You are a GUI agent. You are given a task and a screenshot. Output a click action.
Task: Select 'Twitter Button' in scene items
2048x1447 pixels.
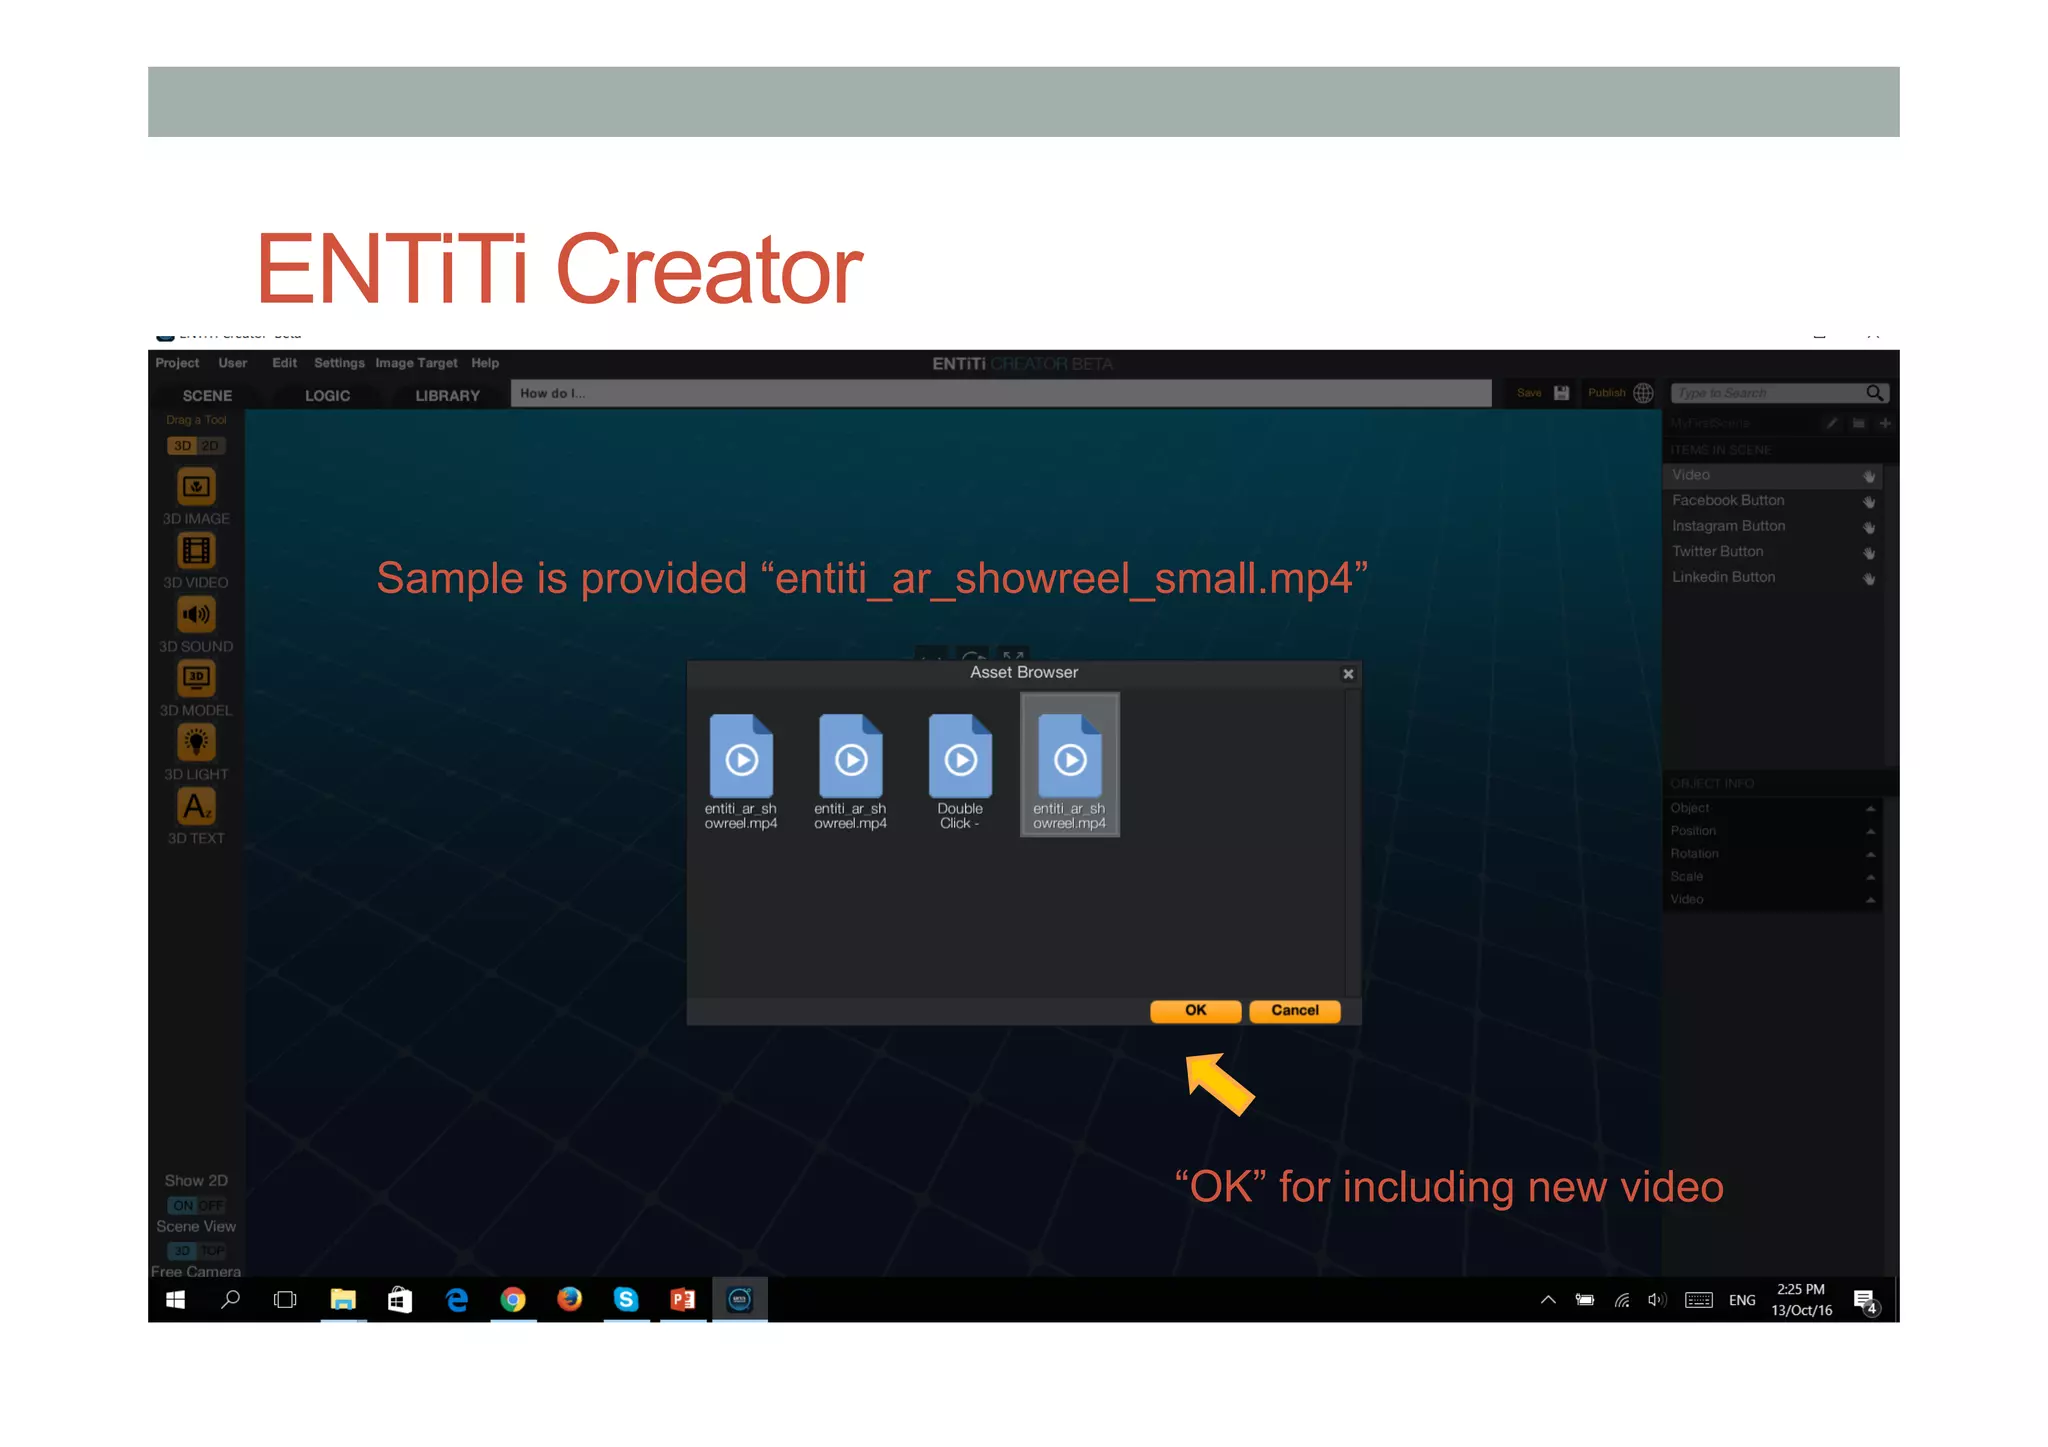[x=1717, y=552]
